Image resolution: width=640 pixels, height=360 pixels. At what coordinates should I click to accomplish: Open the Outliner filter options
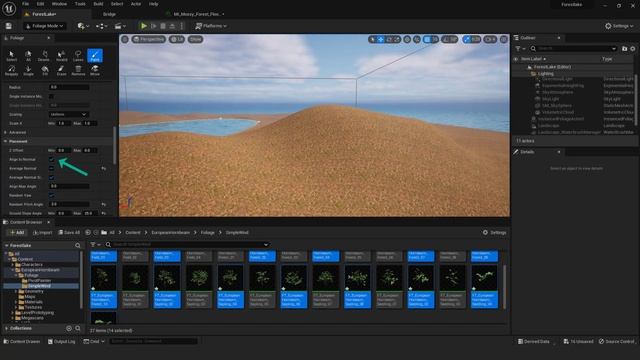coord(520,49)
